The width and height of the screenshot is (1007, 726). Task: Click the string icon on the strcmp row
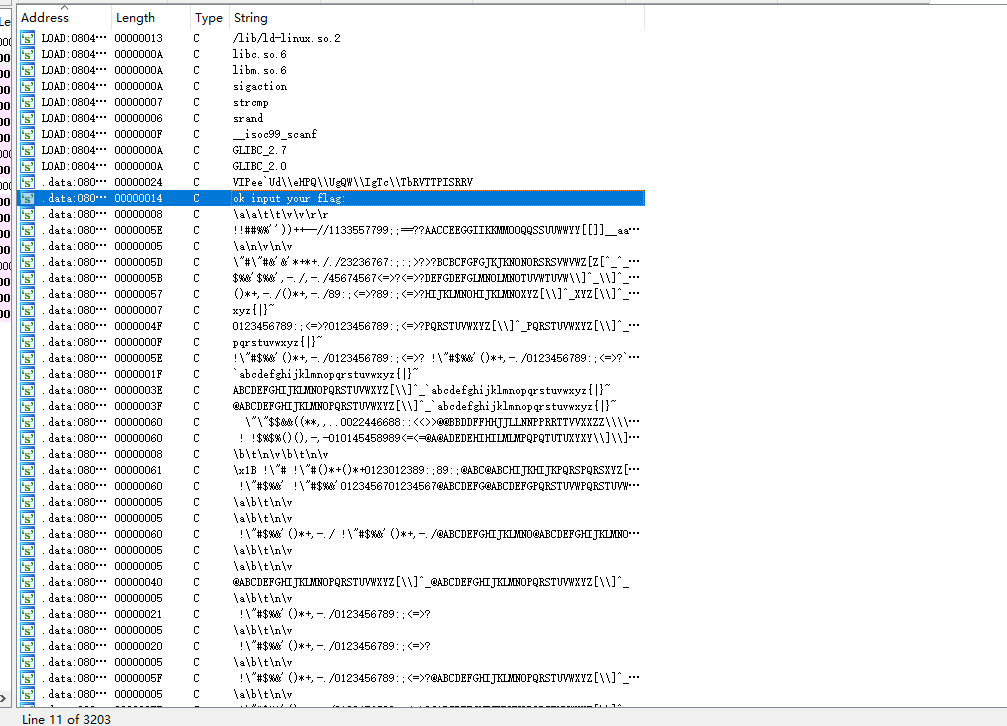(x=28, y=102)
